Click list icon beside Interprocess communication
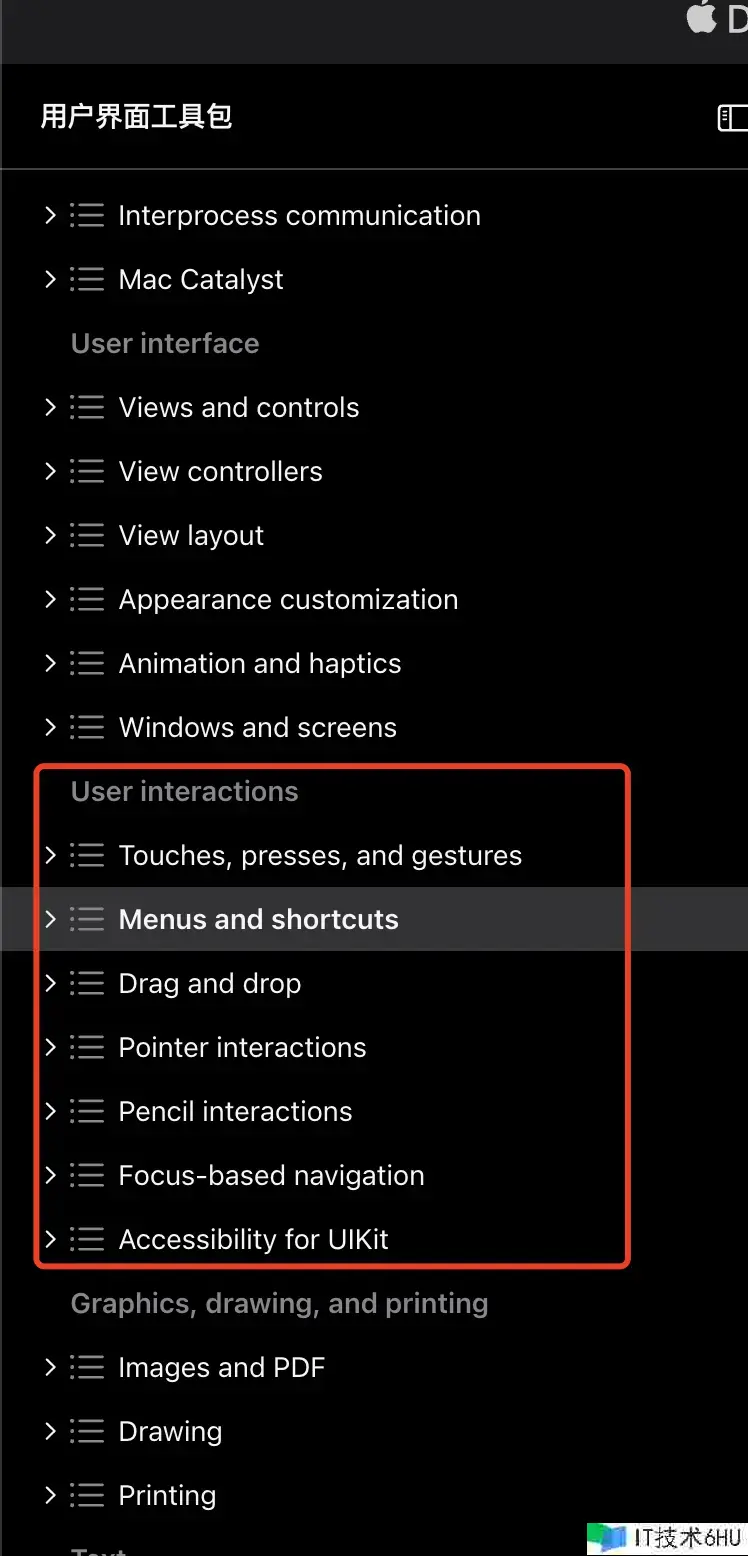 pyautogui.click(x=87, y=216)
